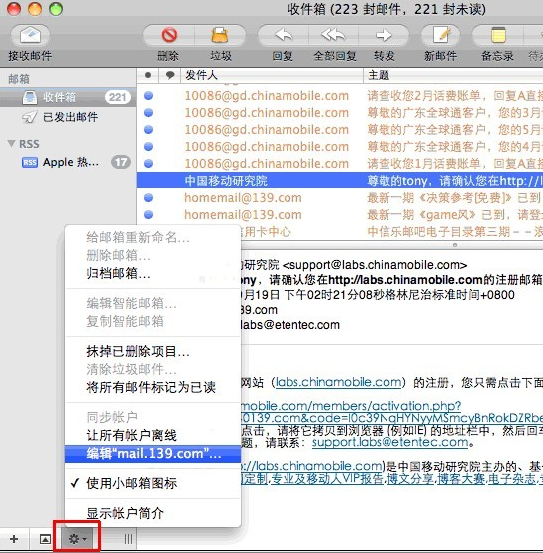The height and width of the screenshot is (553, 543).
Task: Click the Reply (回复) arrow icon
Action: tap(283, 35)
